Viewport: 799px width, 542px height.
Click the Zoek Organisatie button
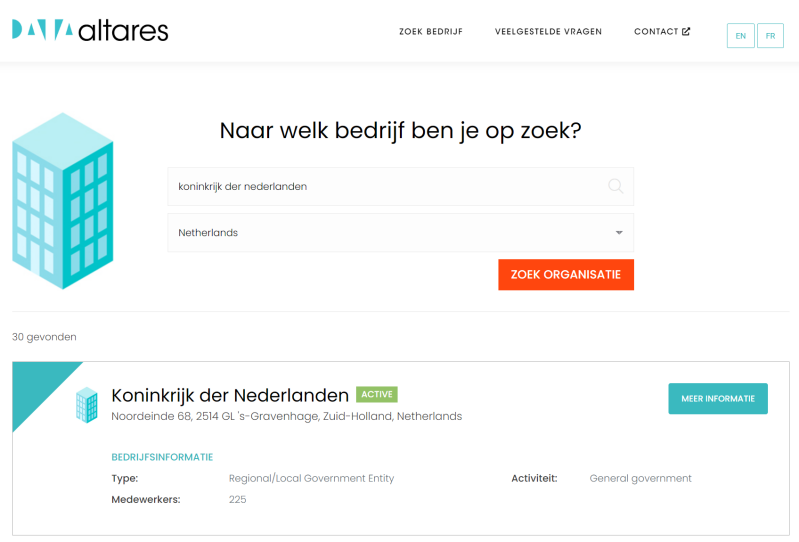coord(566,275)
